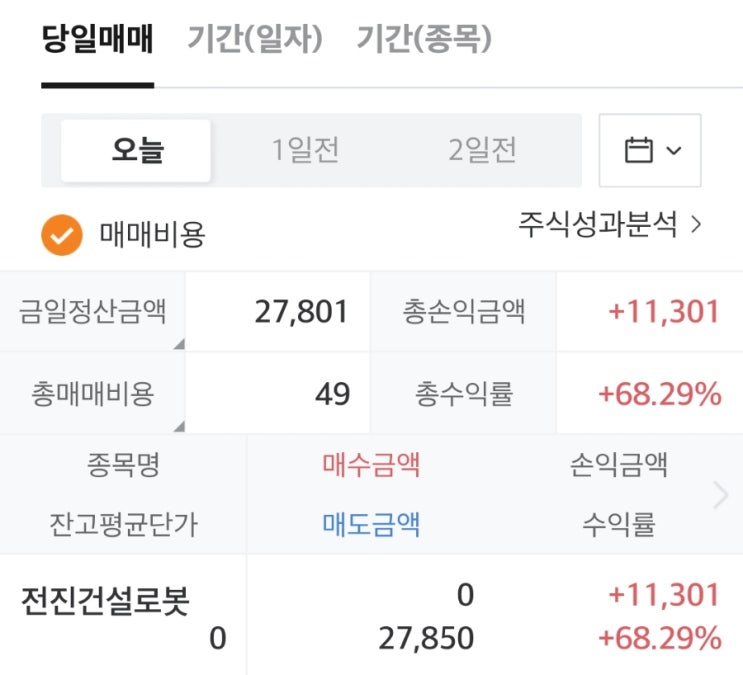Open the 기간(일자) tab
The image size is (743, 675).
click(255, 40)
